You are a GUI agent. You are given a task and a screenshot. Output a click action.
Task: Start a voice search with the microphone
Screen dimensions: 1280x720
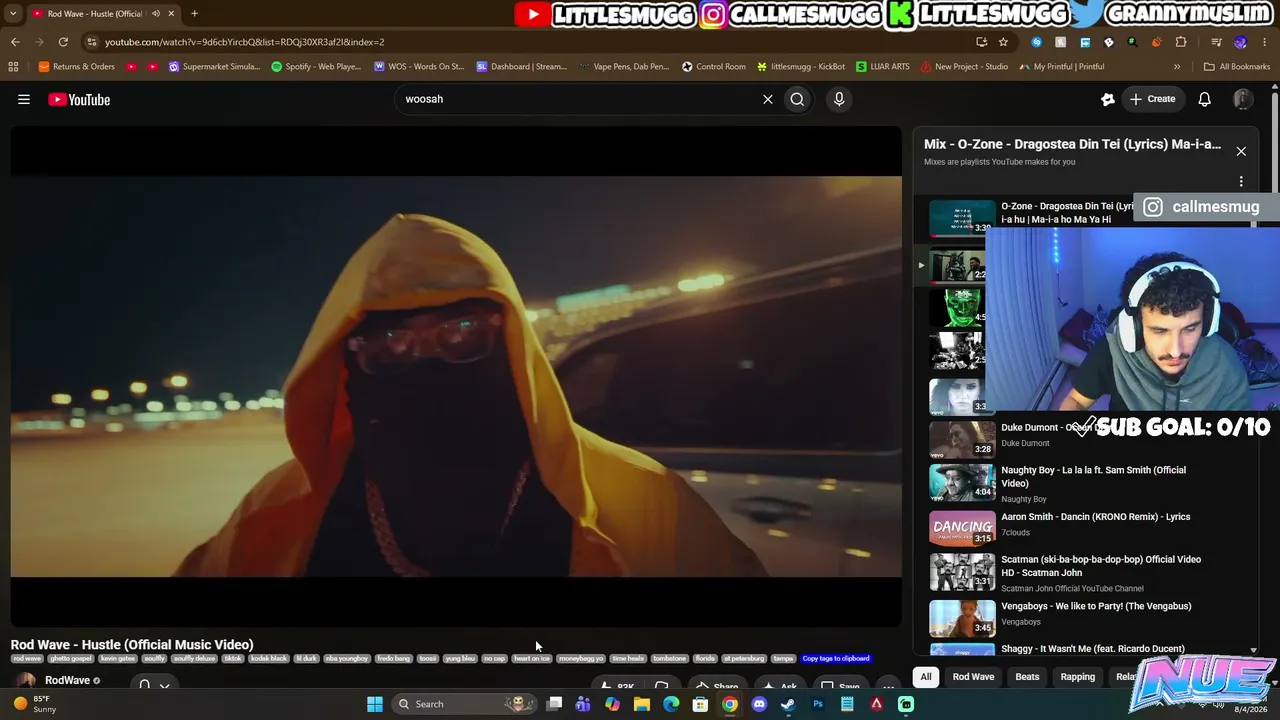coord(839,99)
